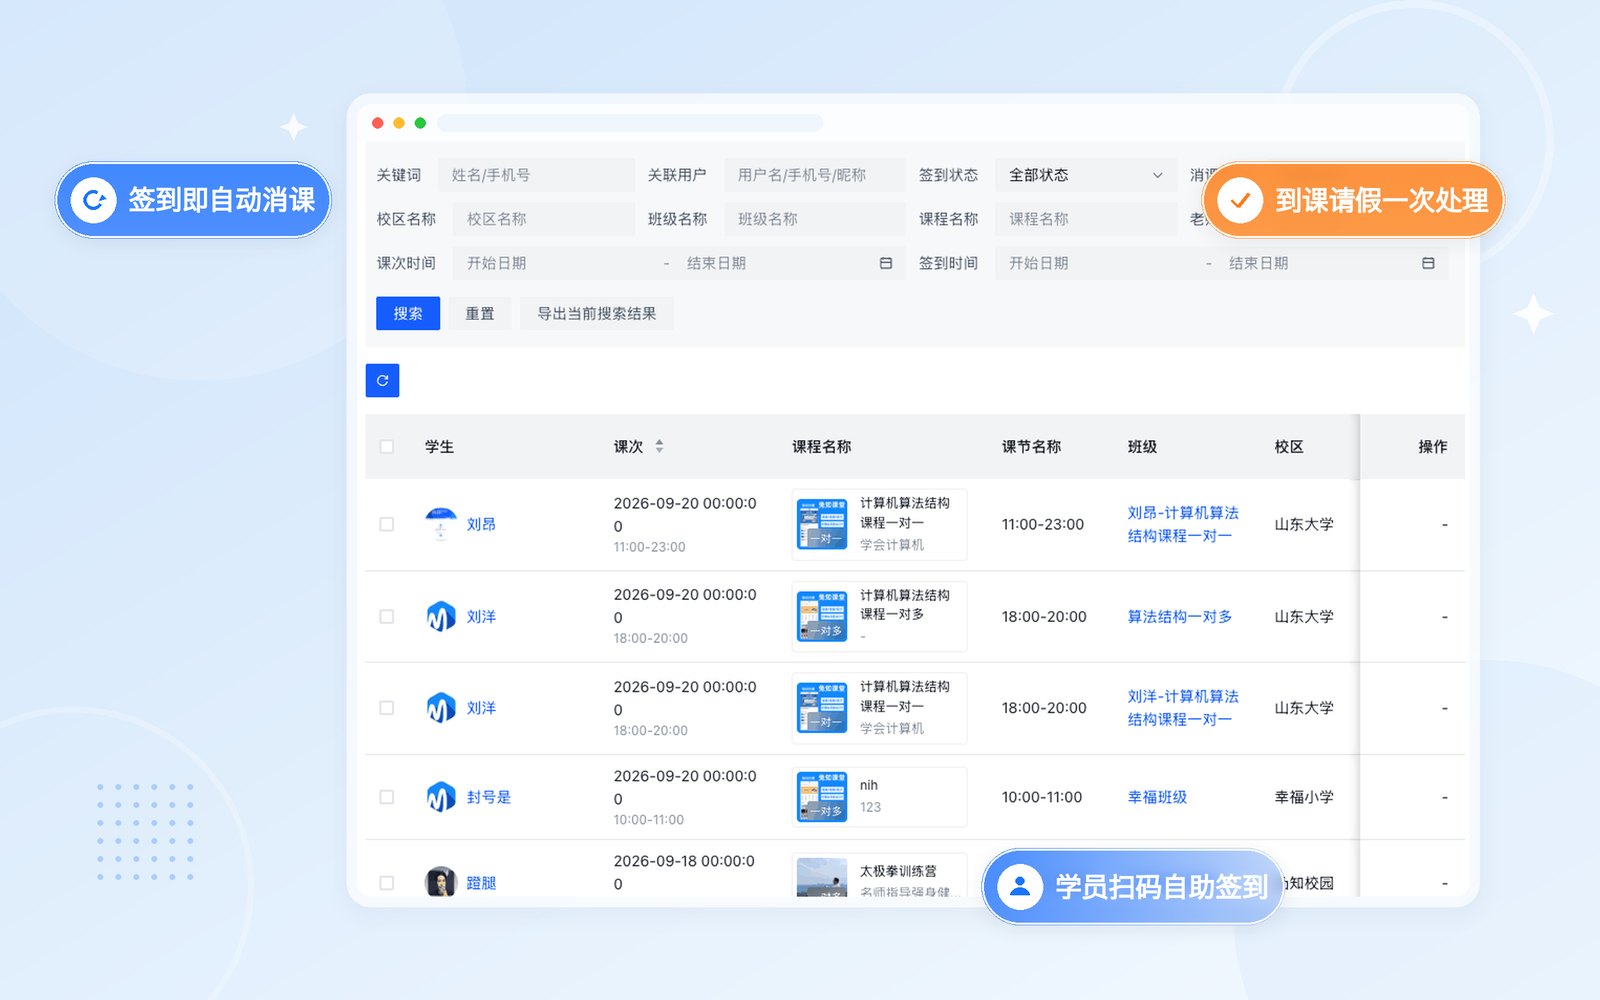Click the browser address bar
The height and width of the screenshot is (1000, 1600).
630,123
